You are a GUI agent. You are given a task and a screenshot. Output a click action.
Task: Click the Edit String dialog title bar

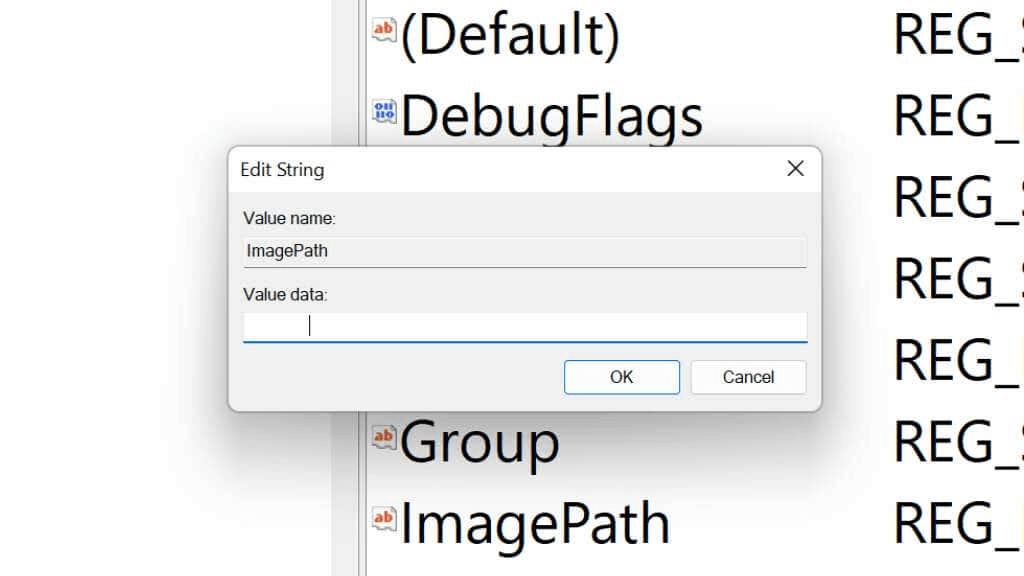(x=500, y=169)
